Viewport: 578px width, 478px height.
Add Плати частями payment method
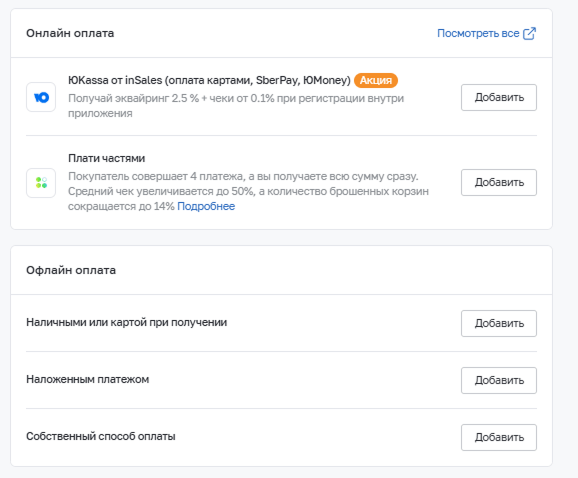[x=499, y=182]
